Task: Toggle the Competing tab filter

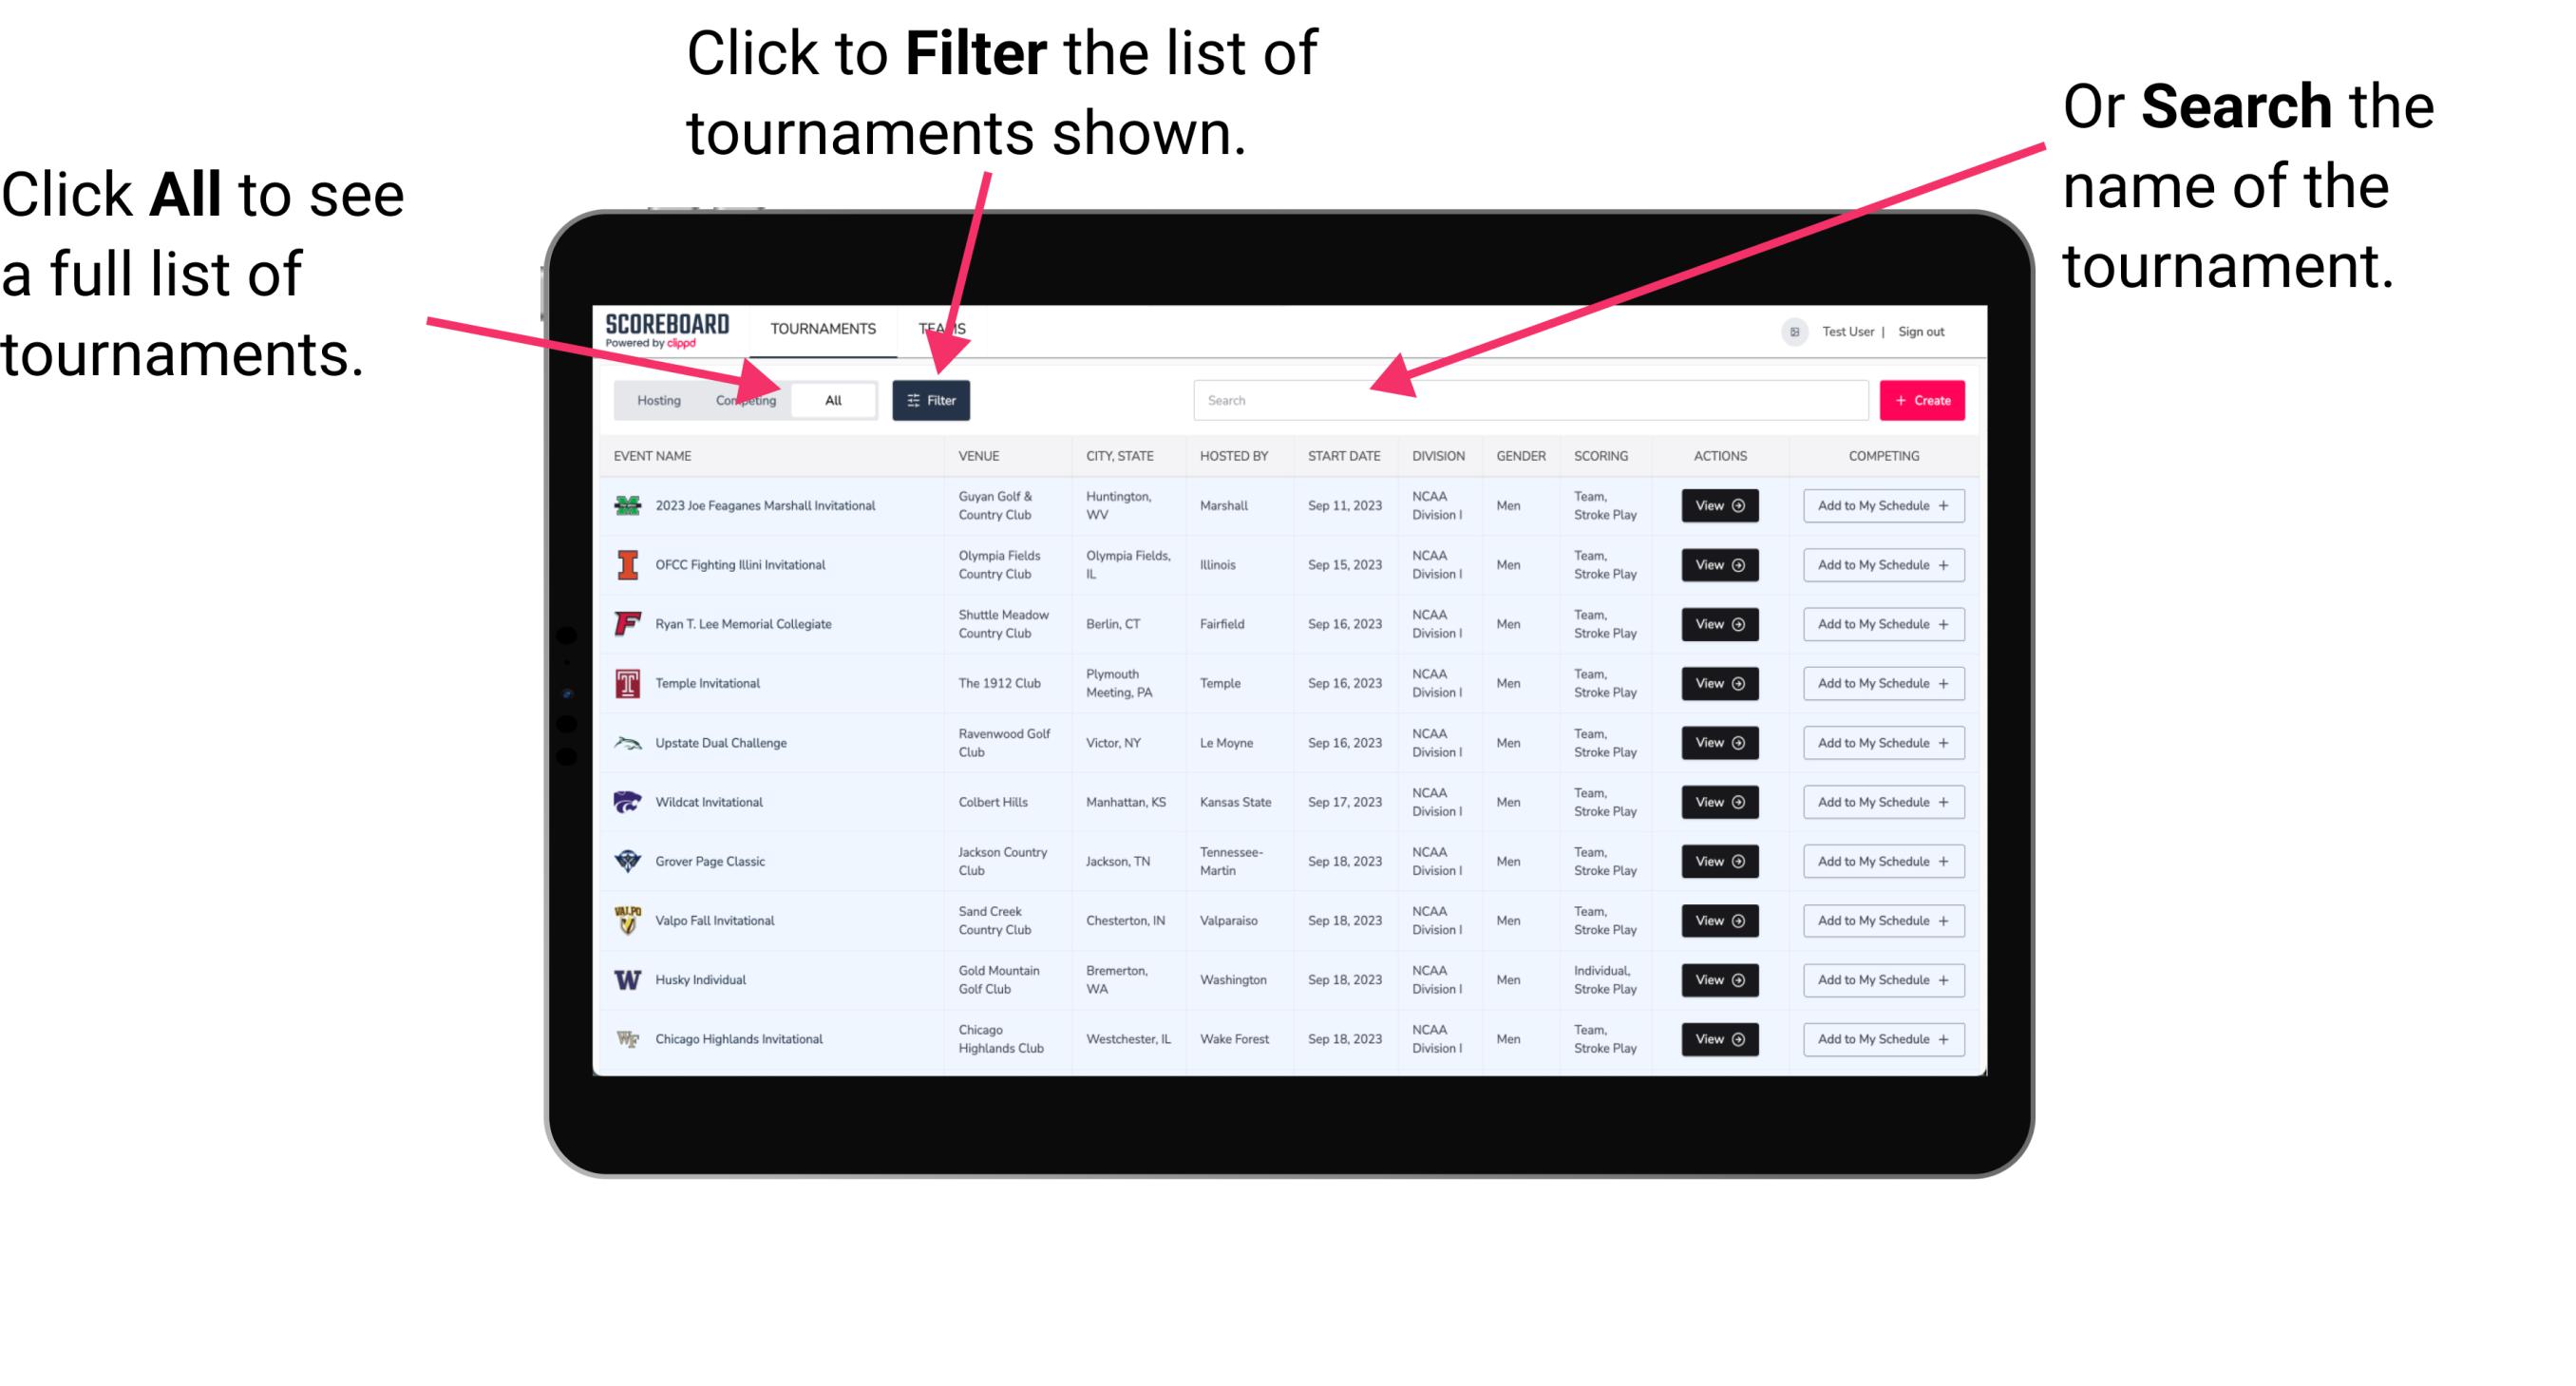Action: click(x=744, y=399)
